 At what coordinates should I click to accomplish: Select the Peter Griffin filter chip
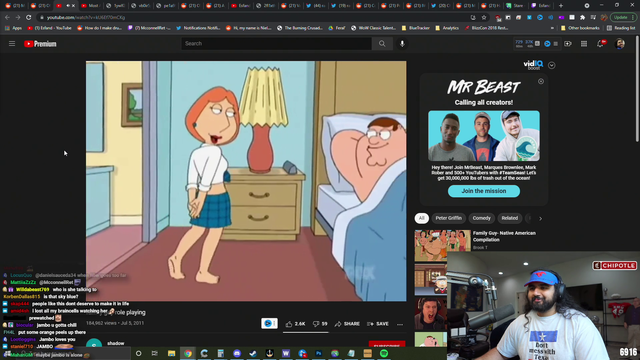point(448,218)
